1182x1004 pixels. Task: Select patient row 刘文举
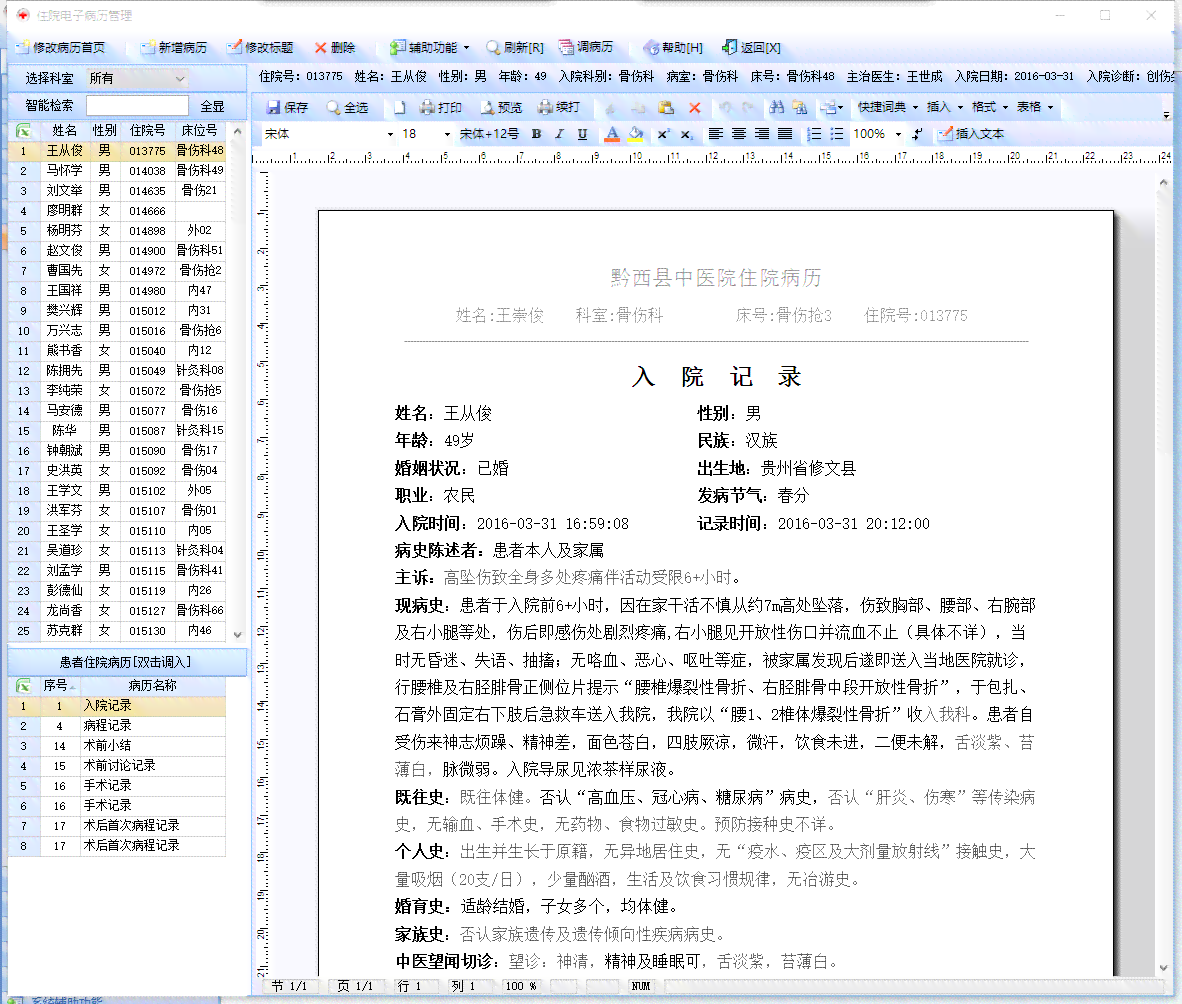coord(117,191)
